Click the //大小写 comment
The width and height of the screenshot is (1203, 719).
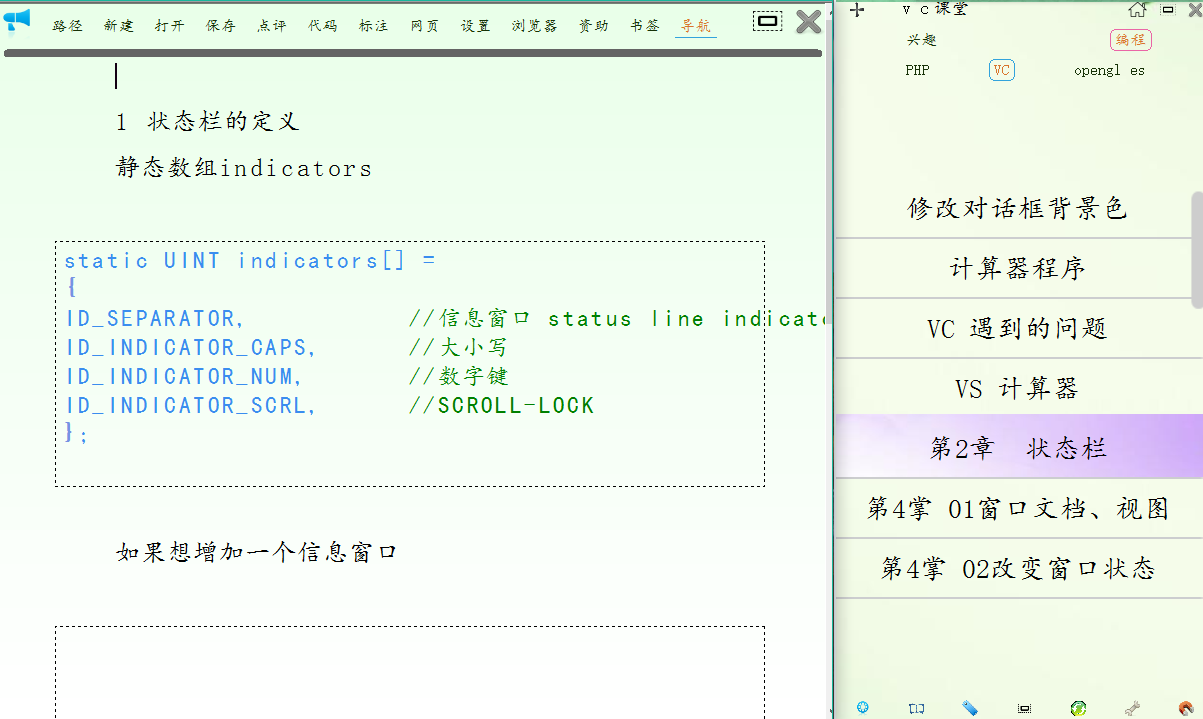[x=459, y=348]
